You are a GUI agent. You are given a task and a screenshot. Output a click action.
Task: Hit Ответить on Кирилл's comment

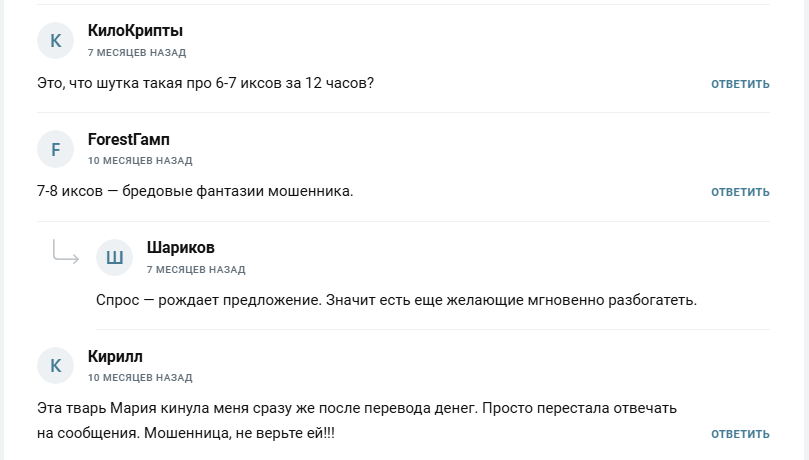pyautogui.click(x=740, y=434)
